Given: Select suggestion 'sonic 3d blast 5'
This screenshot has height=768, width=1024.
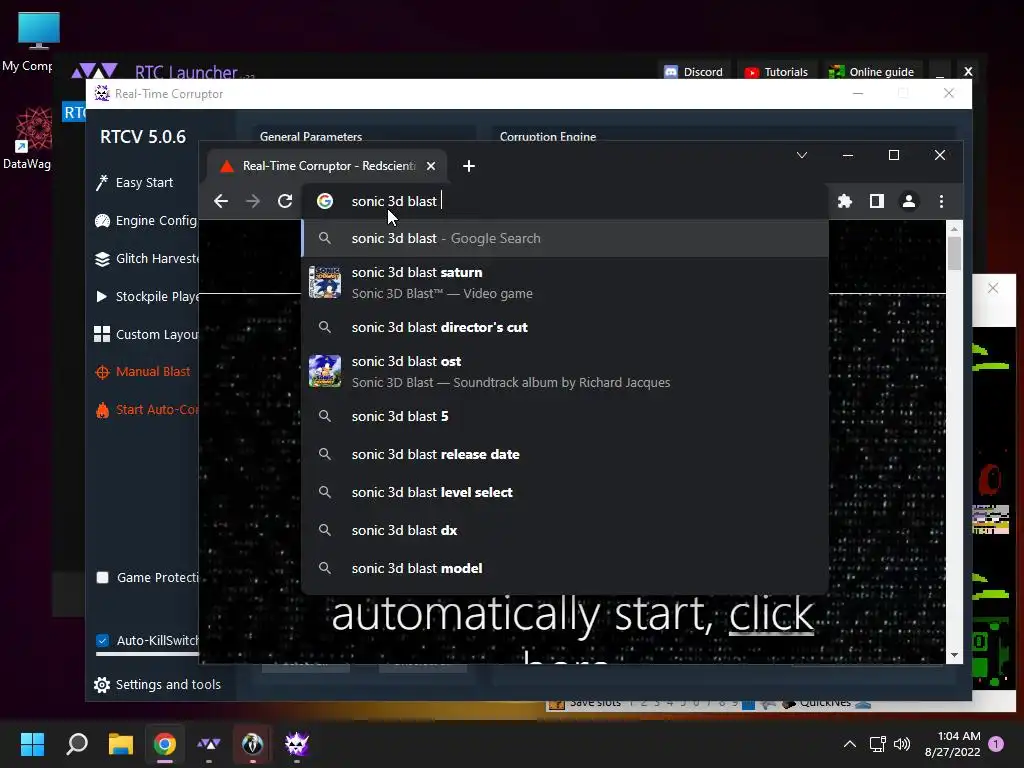Looking at the screenshot, I should click(x=565, y=416).
